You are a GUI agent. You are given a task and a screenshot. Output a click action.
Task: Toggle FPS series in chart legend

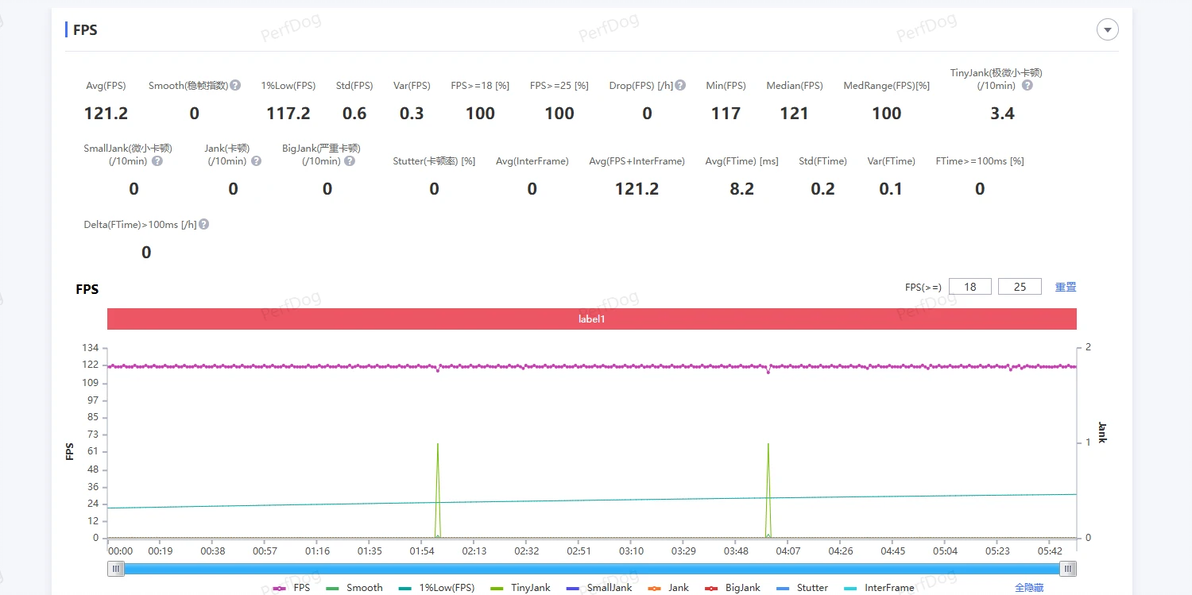[x=291, y=588]
